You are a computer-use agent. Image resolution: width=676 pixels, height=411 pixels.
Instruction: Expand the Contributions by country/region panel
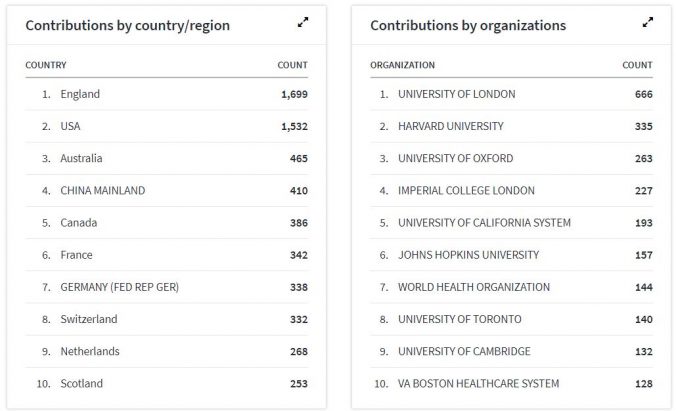point(303,23)
